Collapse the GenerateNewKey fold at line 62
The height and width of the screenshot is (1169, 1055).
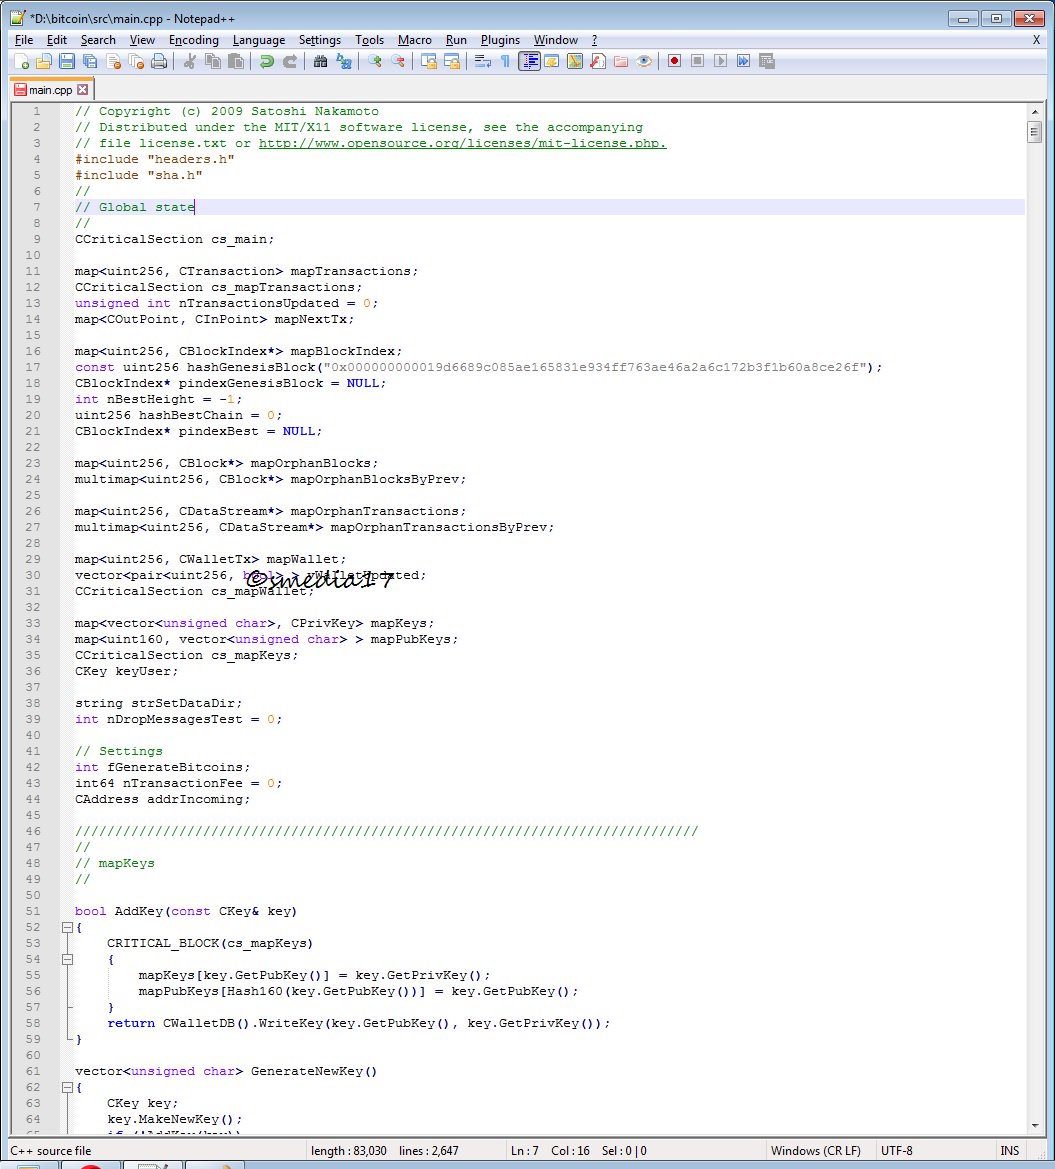point(67,1088)
